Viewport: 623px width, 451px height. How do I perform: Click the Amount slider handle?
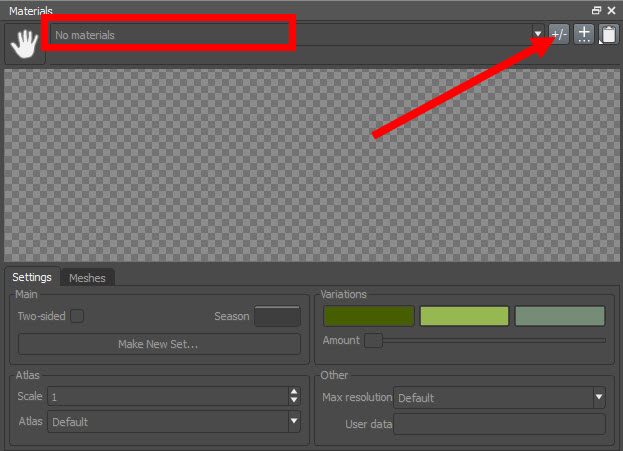tap(373, 341)
